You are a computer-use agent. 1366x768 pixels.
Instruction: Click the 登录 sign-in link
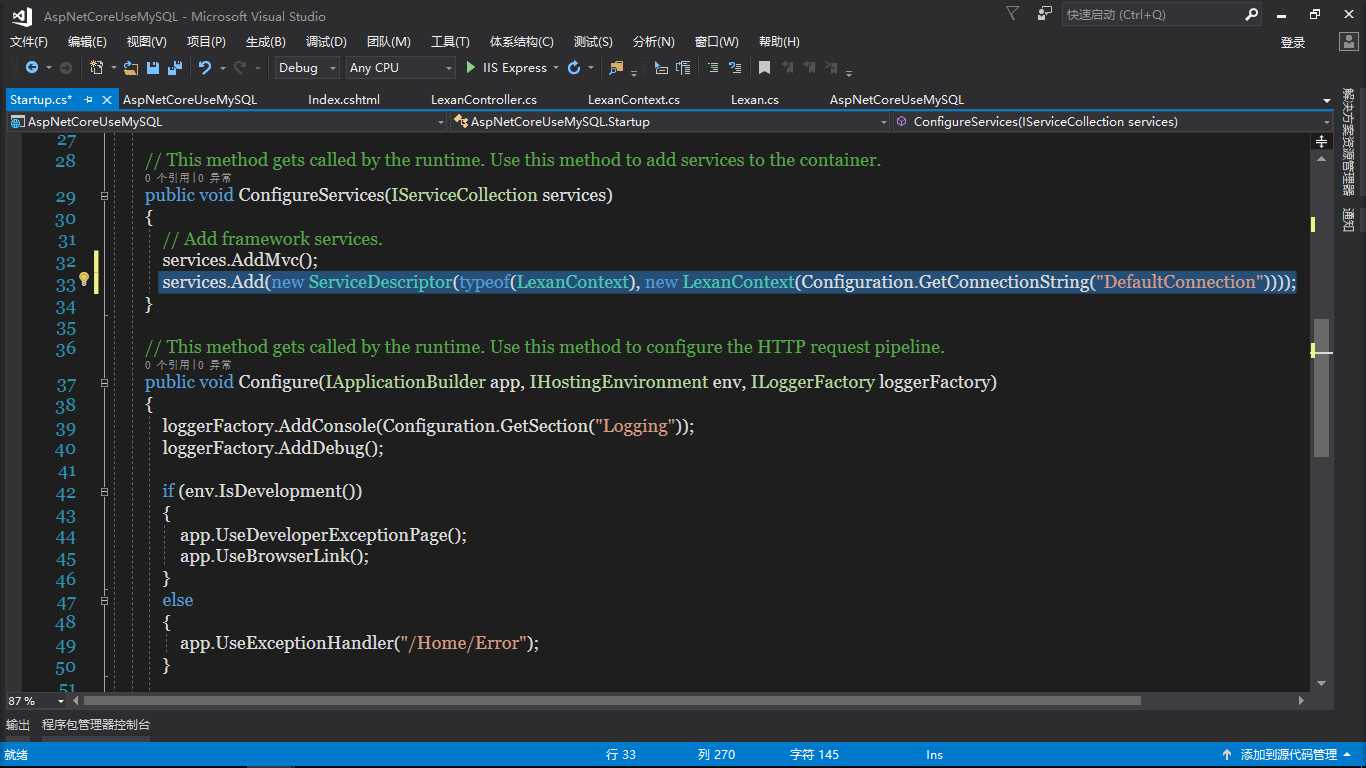[x=1293, y=42]
